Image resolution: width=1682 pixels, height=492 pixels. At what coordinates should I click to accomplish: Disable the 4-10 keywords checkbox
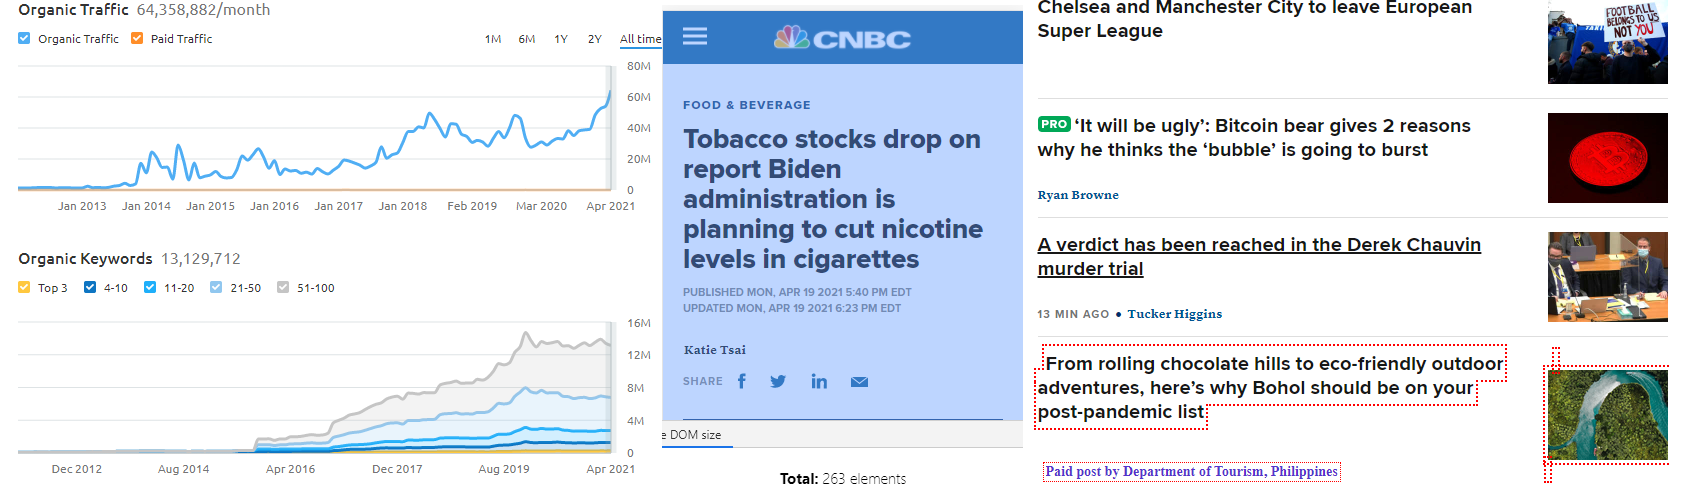tap(90, 287)
